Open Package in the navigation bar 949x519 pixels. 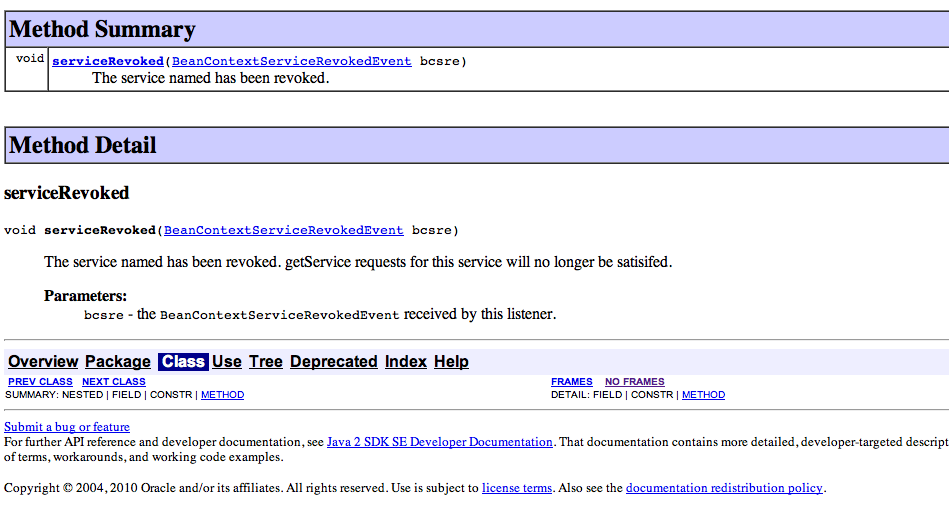(x=117, y=362)
